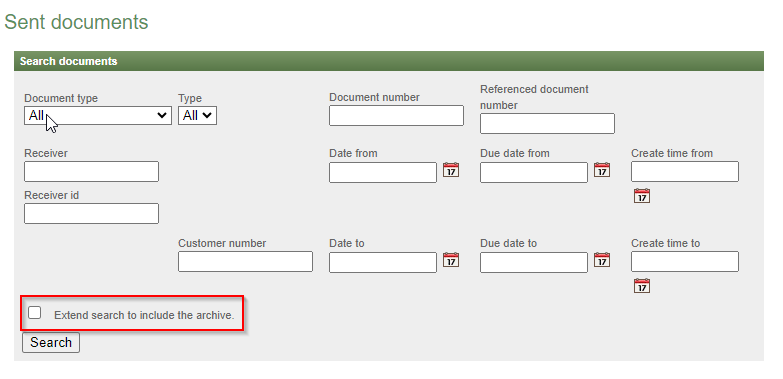The width and height of the screenshot is (783, 379).
Task: Click the Customer number label
Action: pos(222,243)
